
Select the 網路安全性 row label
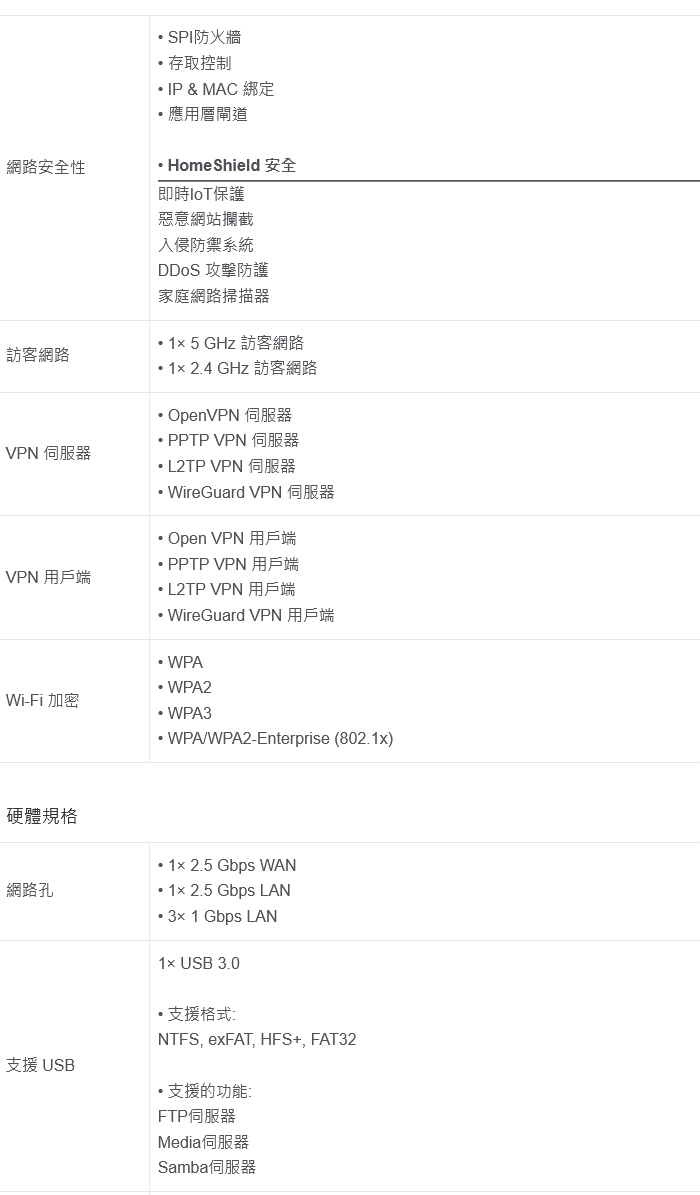tap(45, 167)
